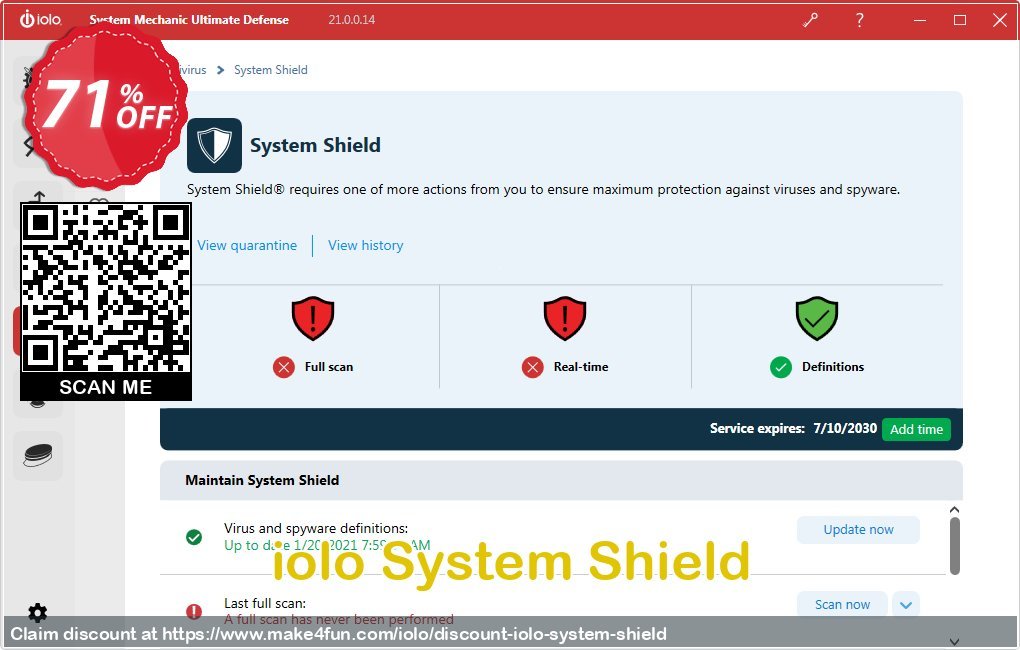Click the green check icon beside Definitions
The width and height of the screenshot is (1020, 650).
781,367
